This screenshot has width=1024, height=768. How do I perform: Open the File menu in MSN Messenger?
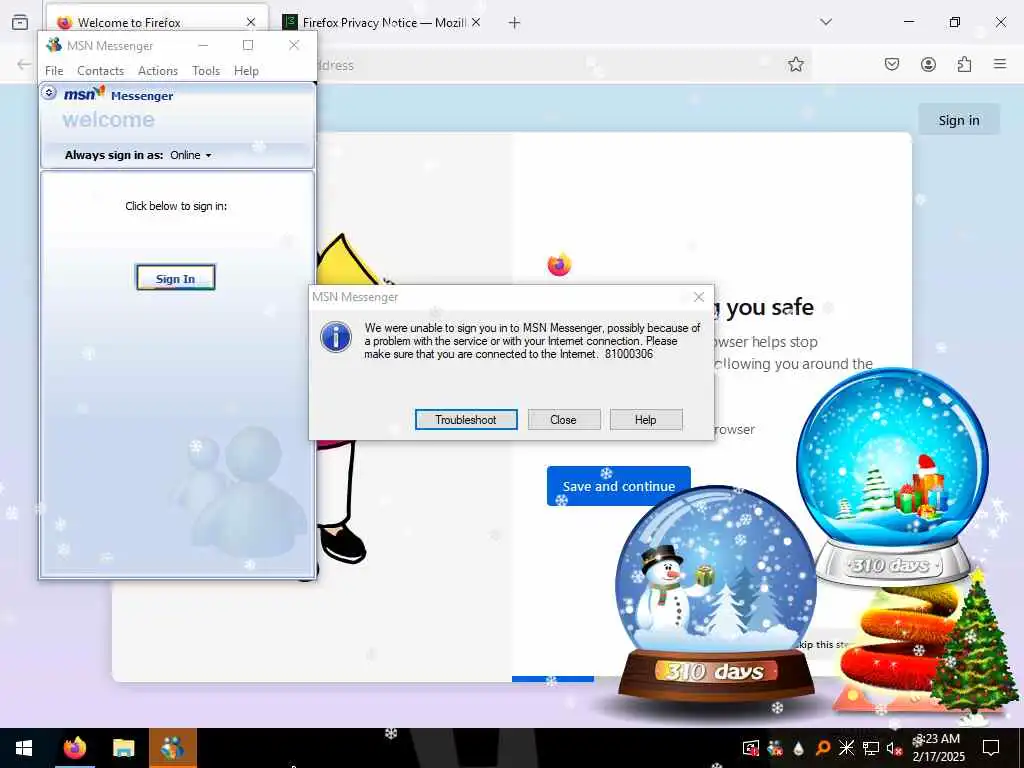click(54, 71)
